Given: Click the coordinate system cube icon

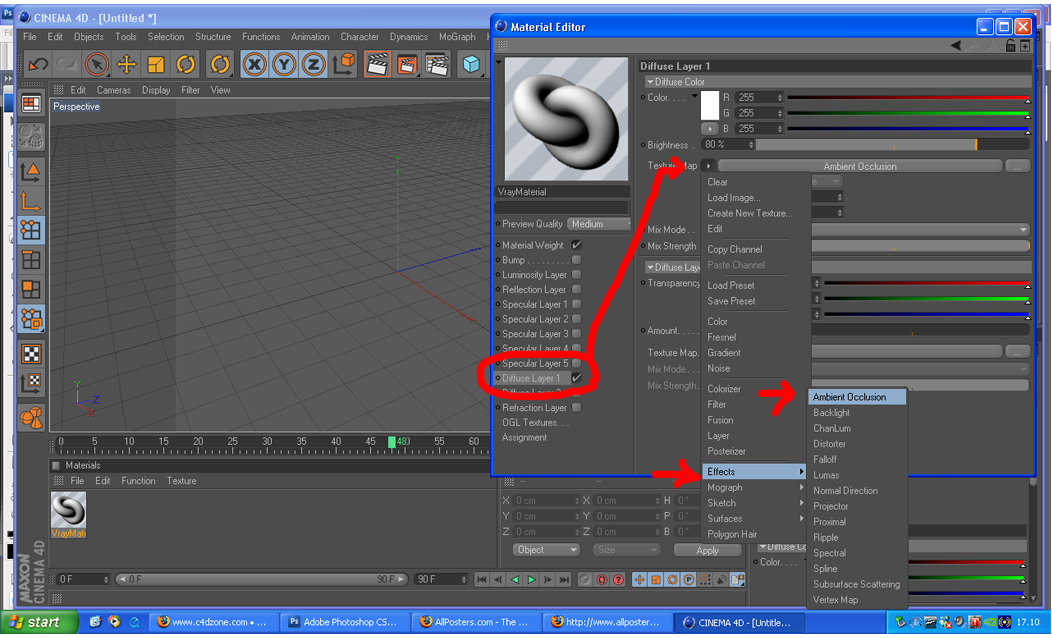Looking at the screenshot, I should [344, 64].
